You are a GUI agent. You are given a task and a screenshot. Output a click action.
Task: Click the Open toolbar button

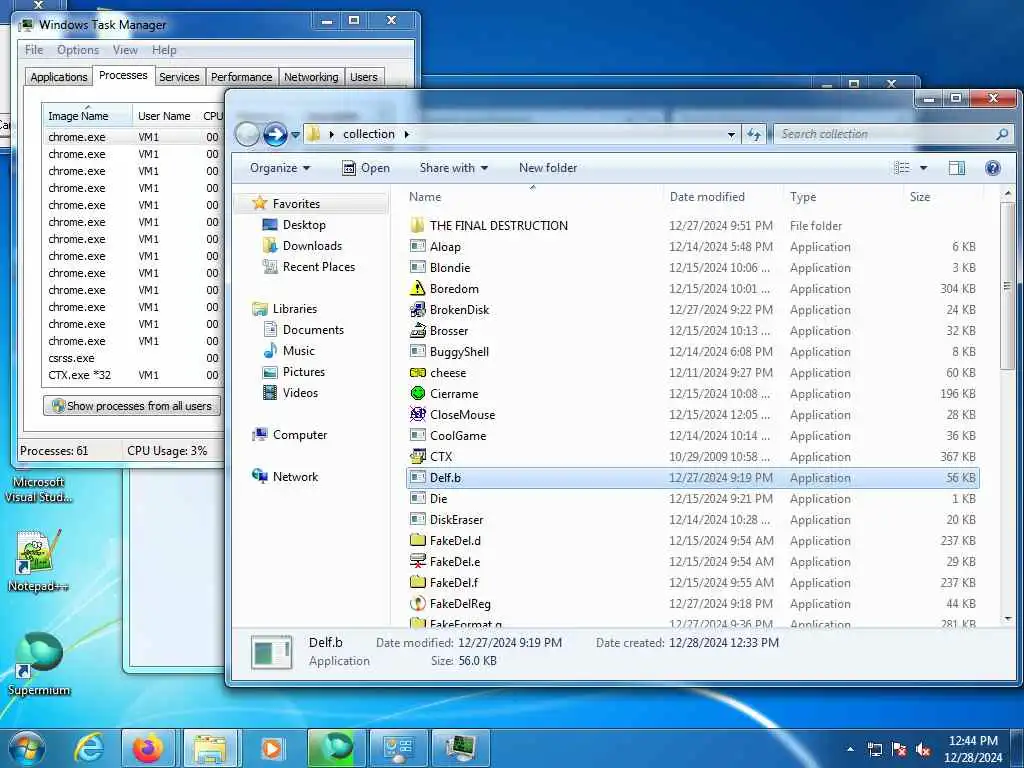click(x=366, y=168)
